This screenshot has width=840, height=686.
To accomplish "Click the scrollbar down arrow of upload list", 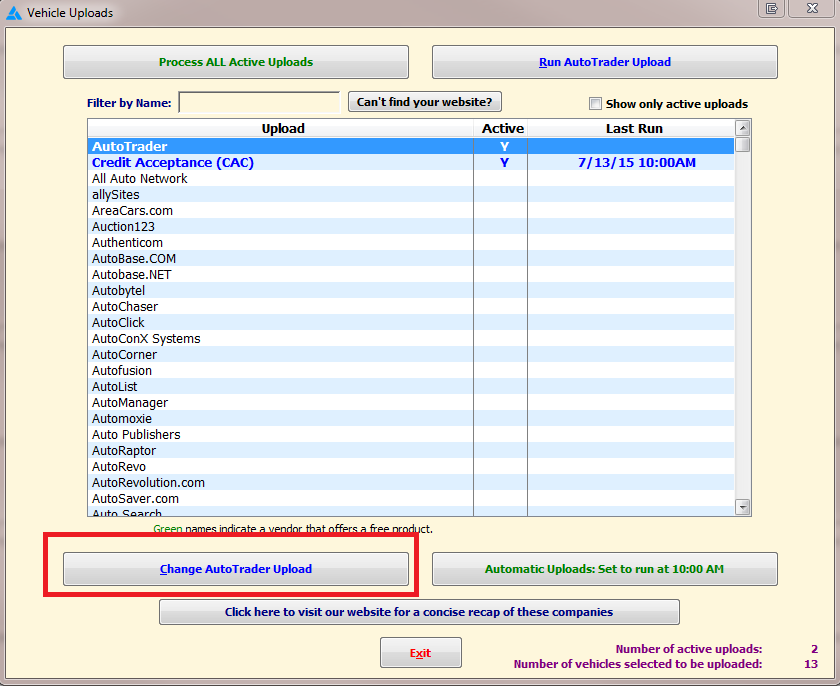I will (742, 507).
